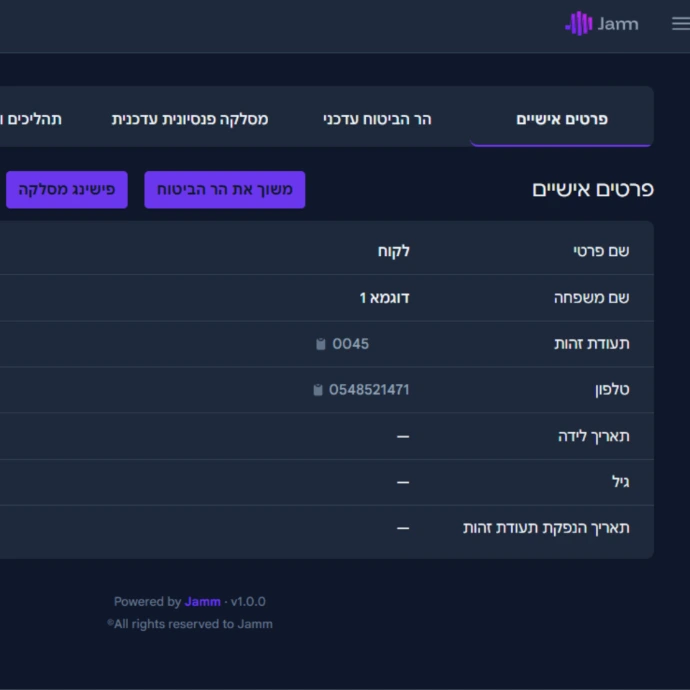Click the Jamm wordmark text in header

pos(617,24)
